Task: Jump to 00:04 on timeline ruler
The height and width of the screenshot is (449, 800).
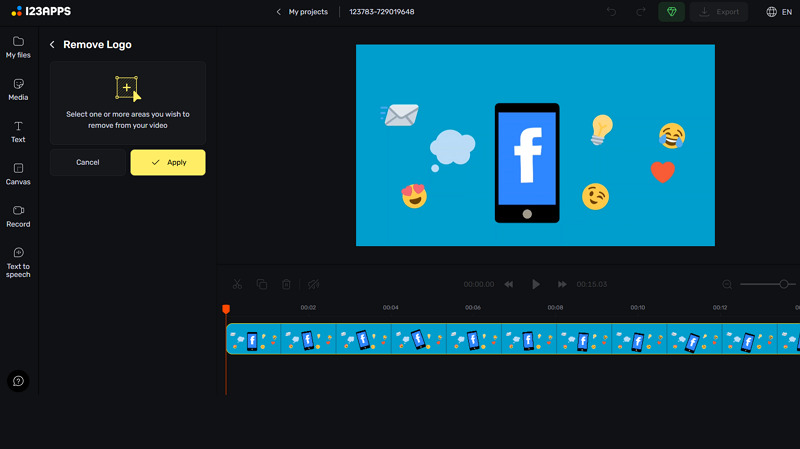Action: click(390, 308)
